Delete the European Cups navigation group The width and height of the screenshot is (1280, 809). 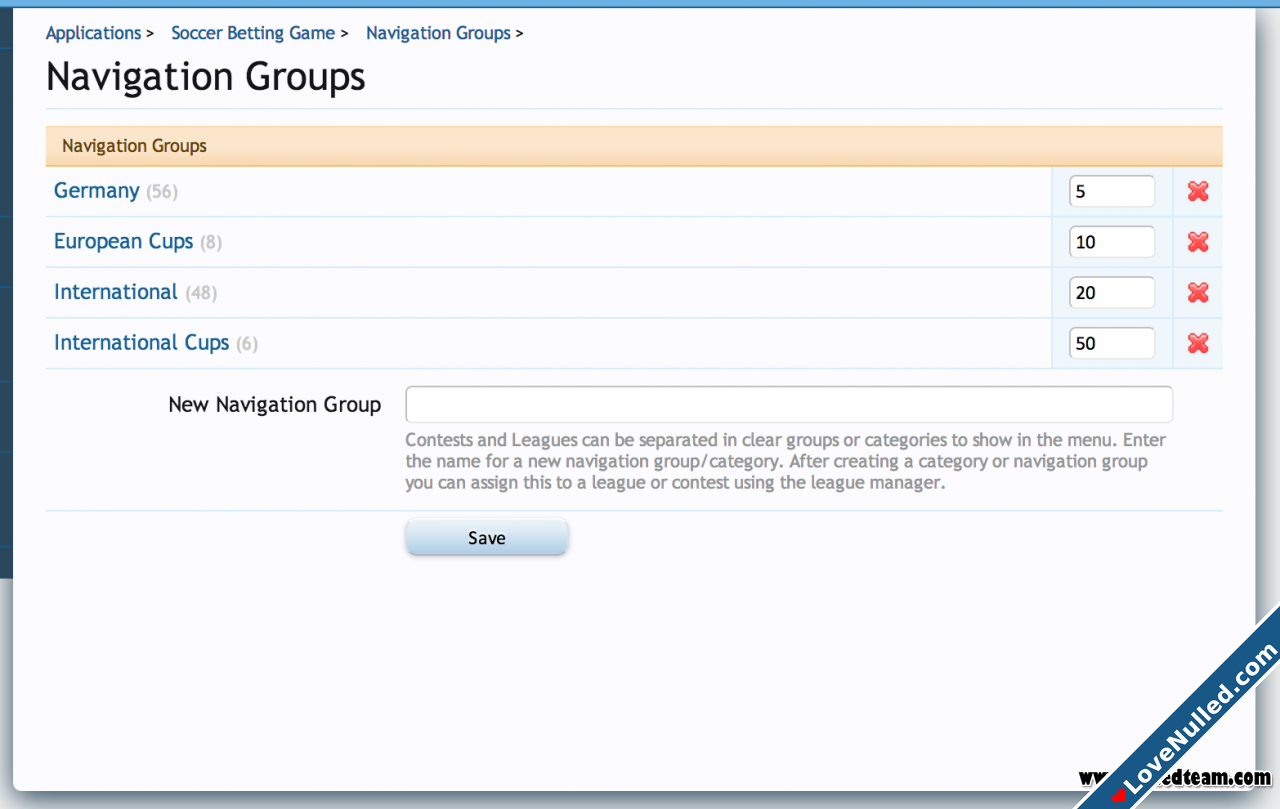pyautogui.click(x=1198, y=242)
